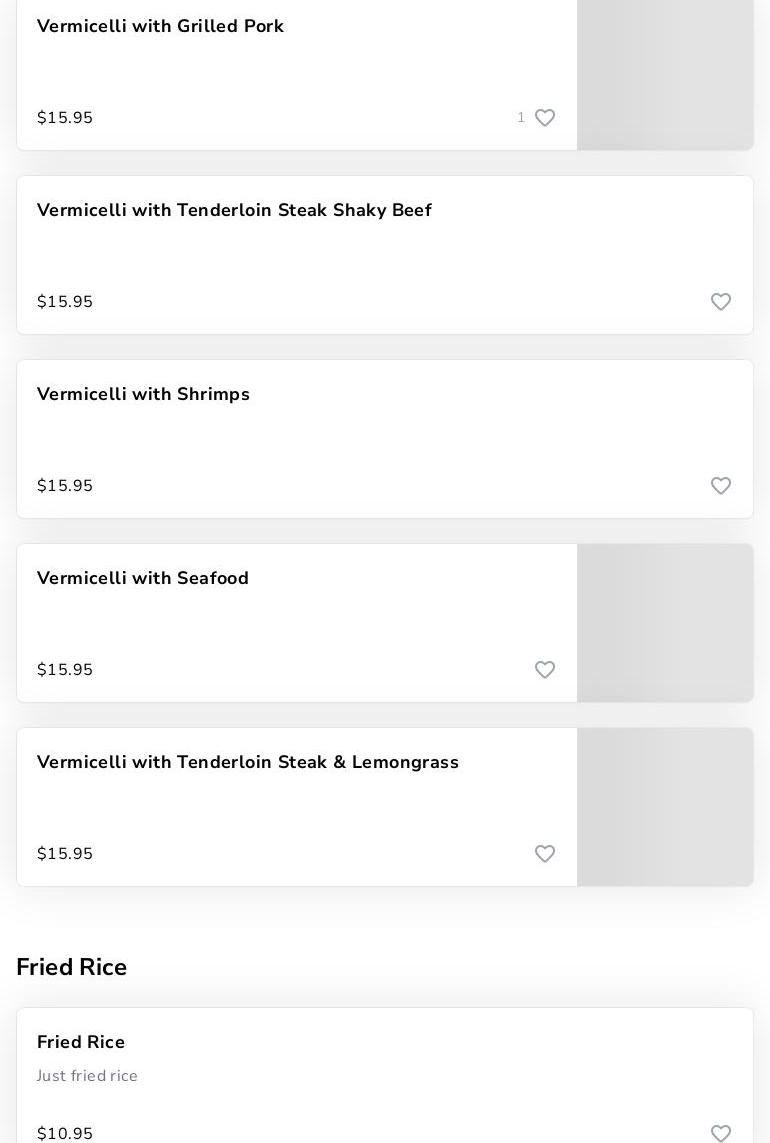View Vermicelli with Grilled Pork photo
Screen dimensions: 770x1143
665,75
